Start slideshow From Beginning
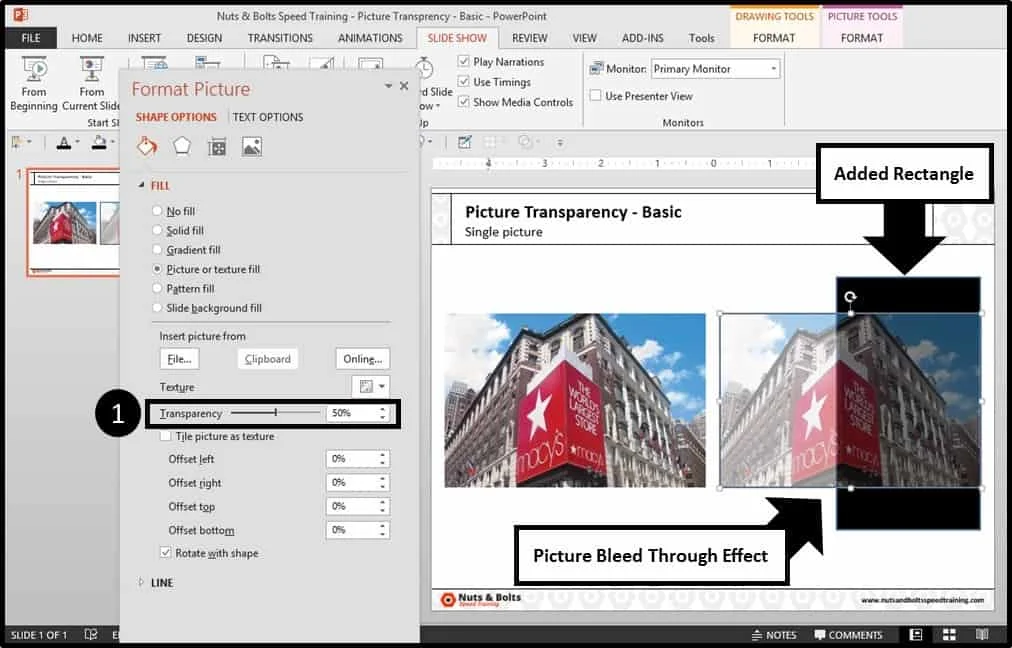This screenshot has height=648, width=1012. pos(34,84)
